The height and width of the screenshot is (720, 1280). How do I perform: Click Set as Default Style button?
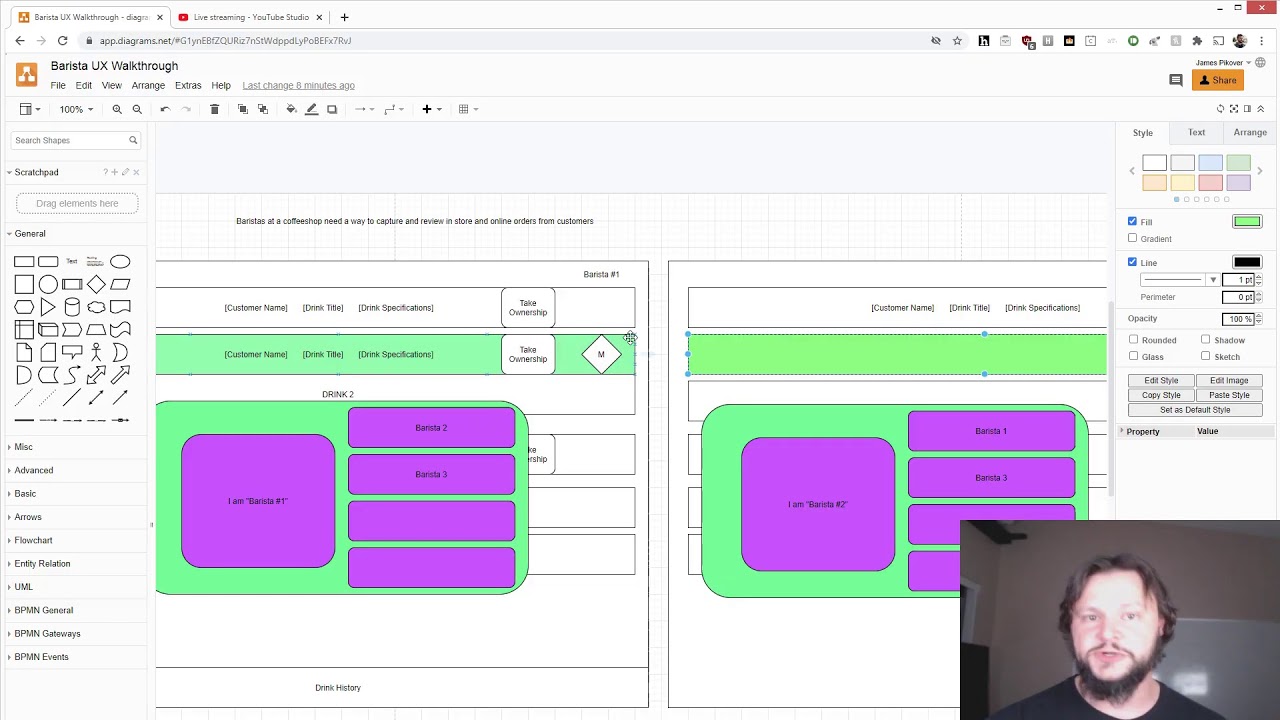click(x=1195, y=410)
